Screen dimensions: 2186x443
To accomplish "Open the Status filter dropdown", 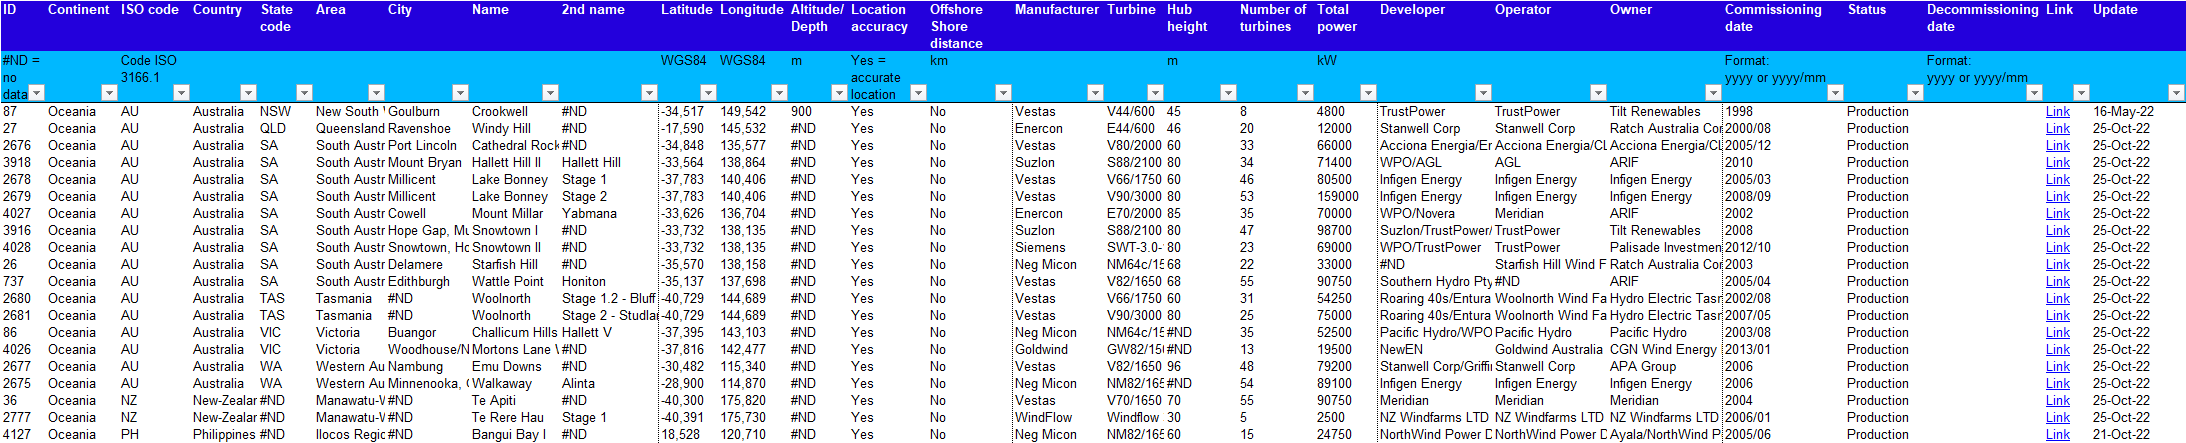I will point(1915,93).
